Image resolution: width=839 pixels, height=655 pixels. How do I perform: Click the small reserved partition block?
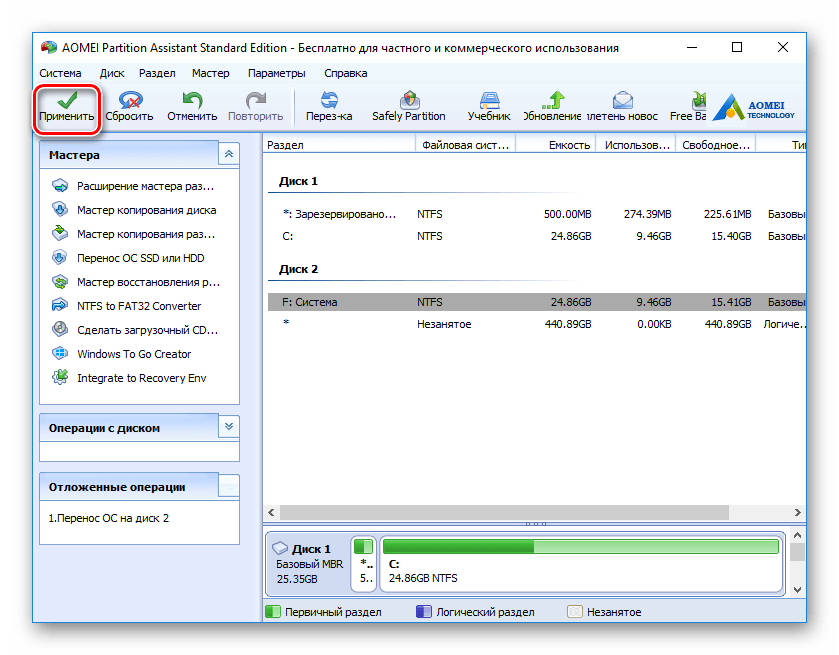tap(364, 564)
